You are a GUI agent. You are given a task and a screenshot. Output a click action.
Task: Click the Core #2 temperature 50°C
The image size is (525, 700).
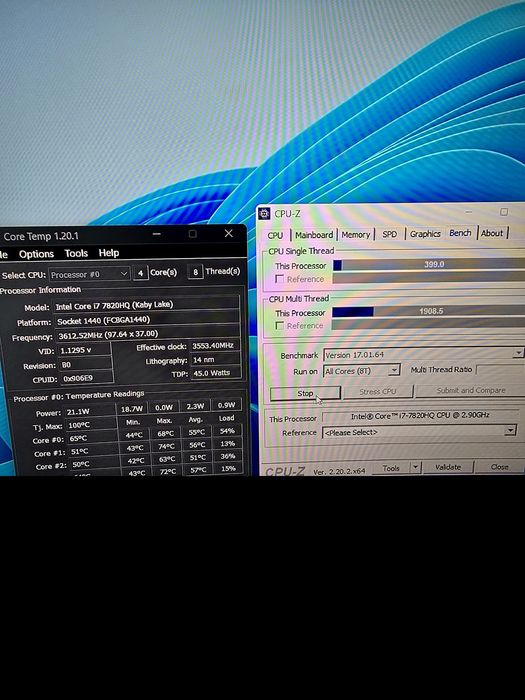coord(94,464)
